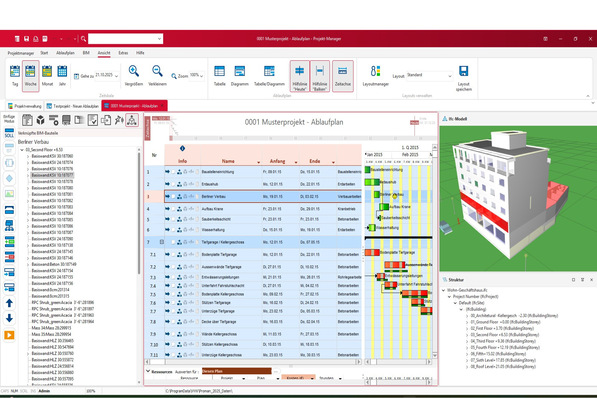Tick checkbox in Erdaushub row
Viewport: 597px width, 398px height.
pyautogui.click(x=173, y=184)
